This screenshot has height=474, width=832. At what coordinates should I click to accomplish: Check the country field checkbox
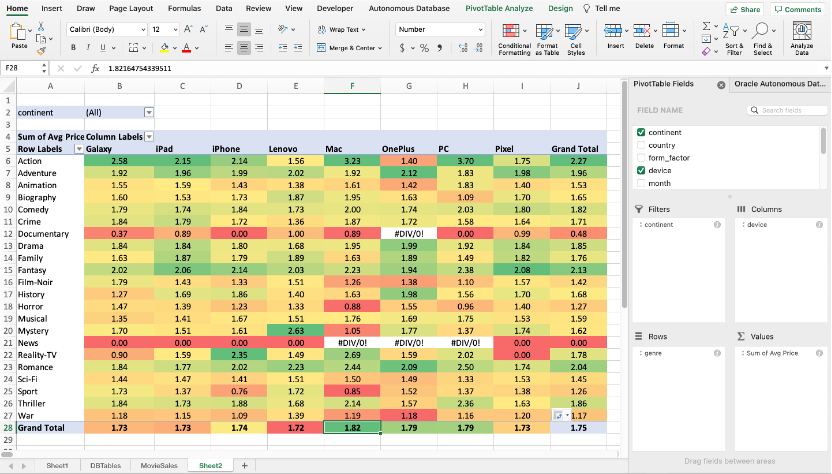pyautogui.click(x=641, y=145)
